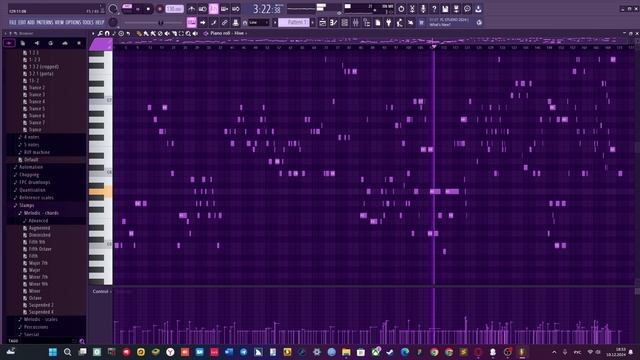Select piano roll zoom magnifier tool

click(188, 33)
